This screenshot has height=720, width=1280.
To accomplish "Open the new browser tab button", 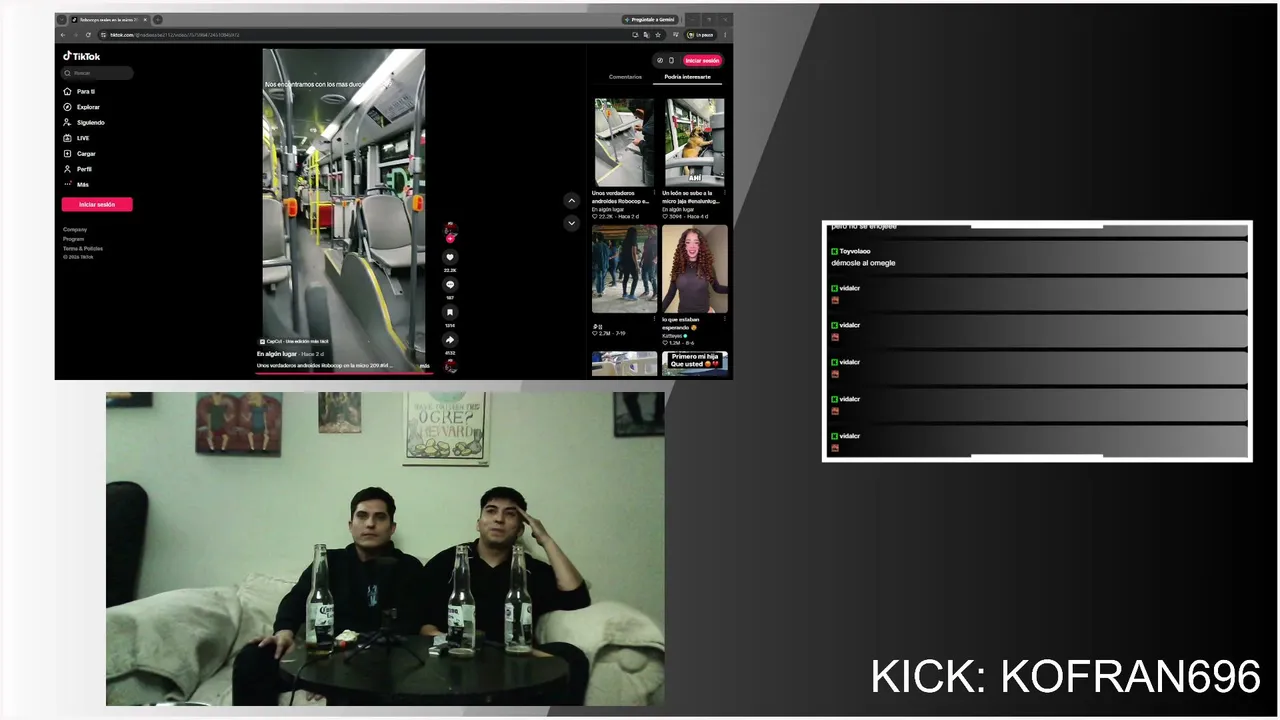I will [x=158, y=20].
